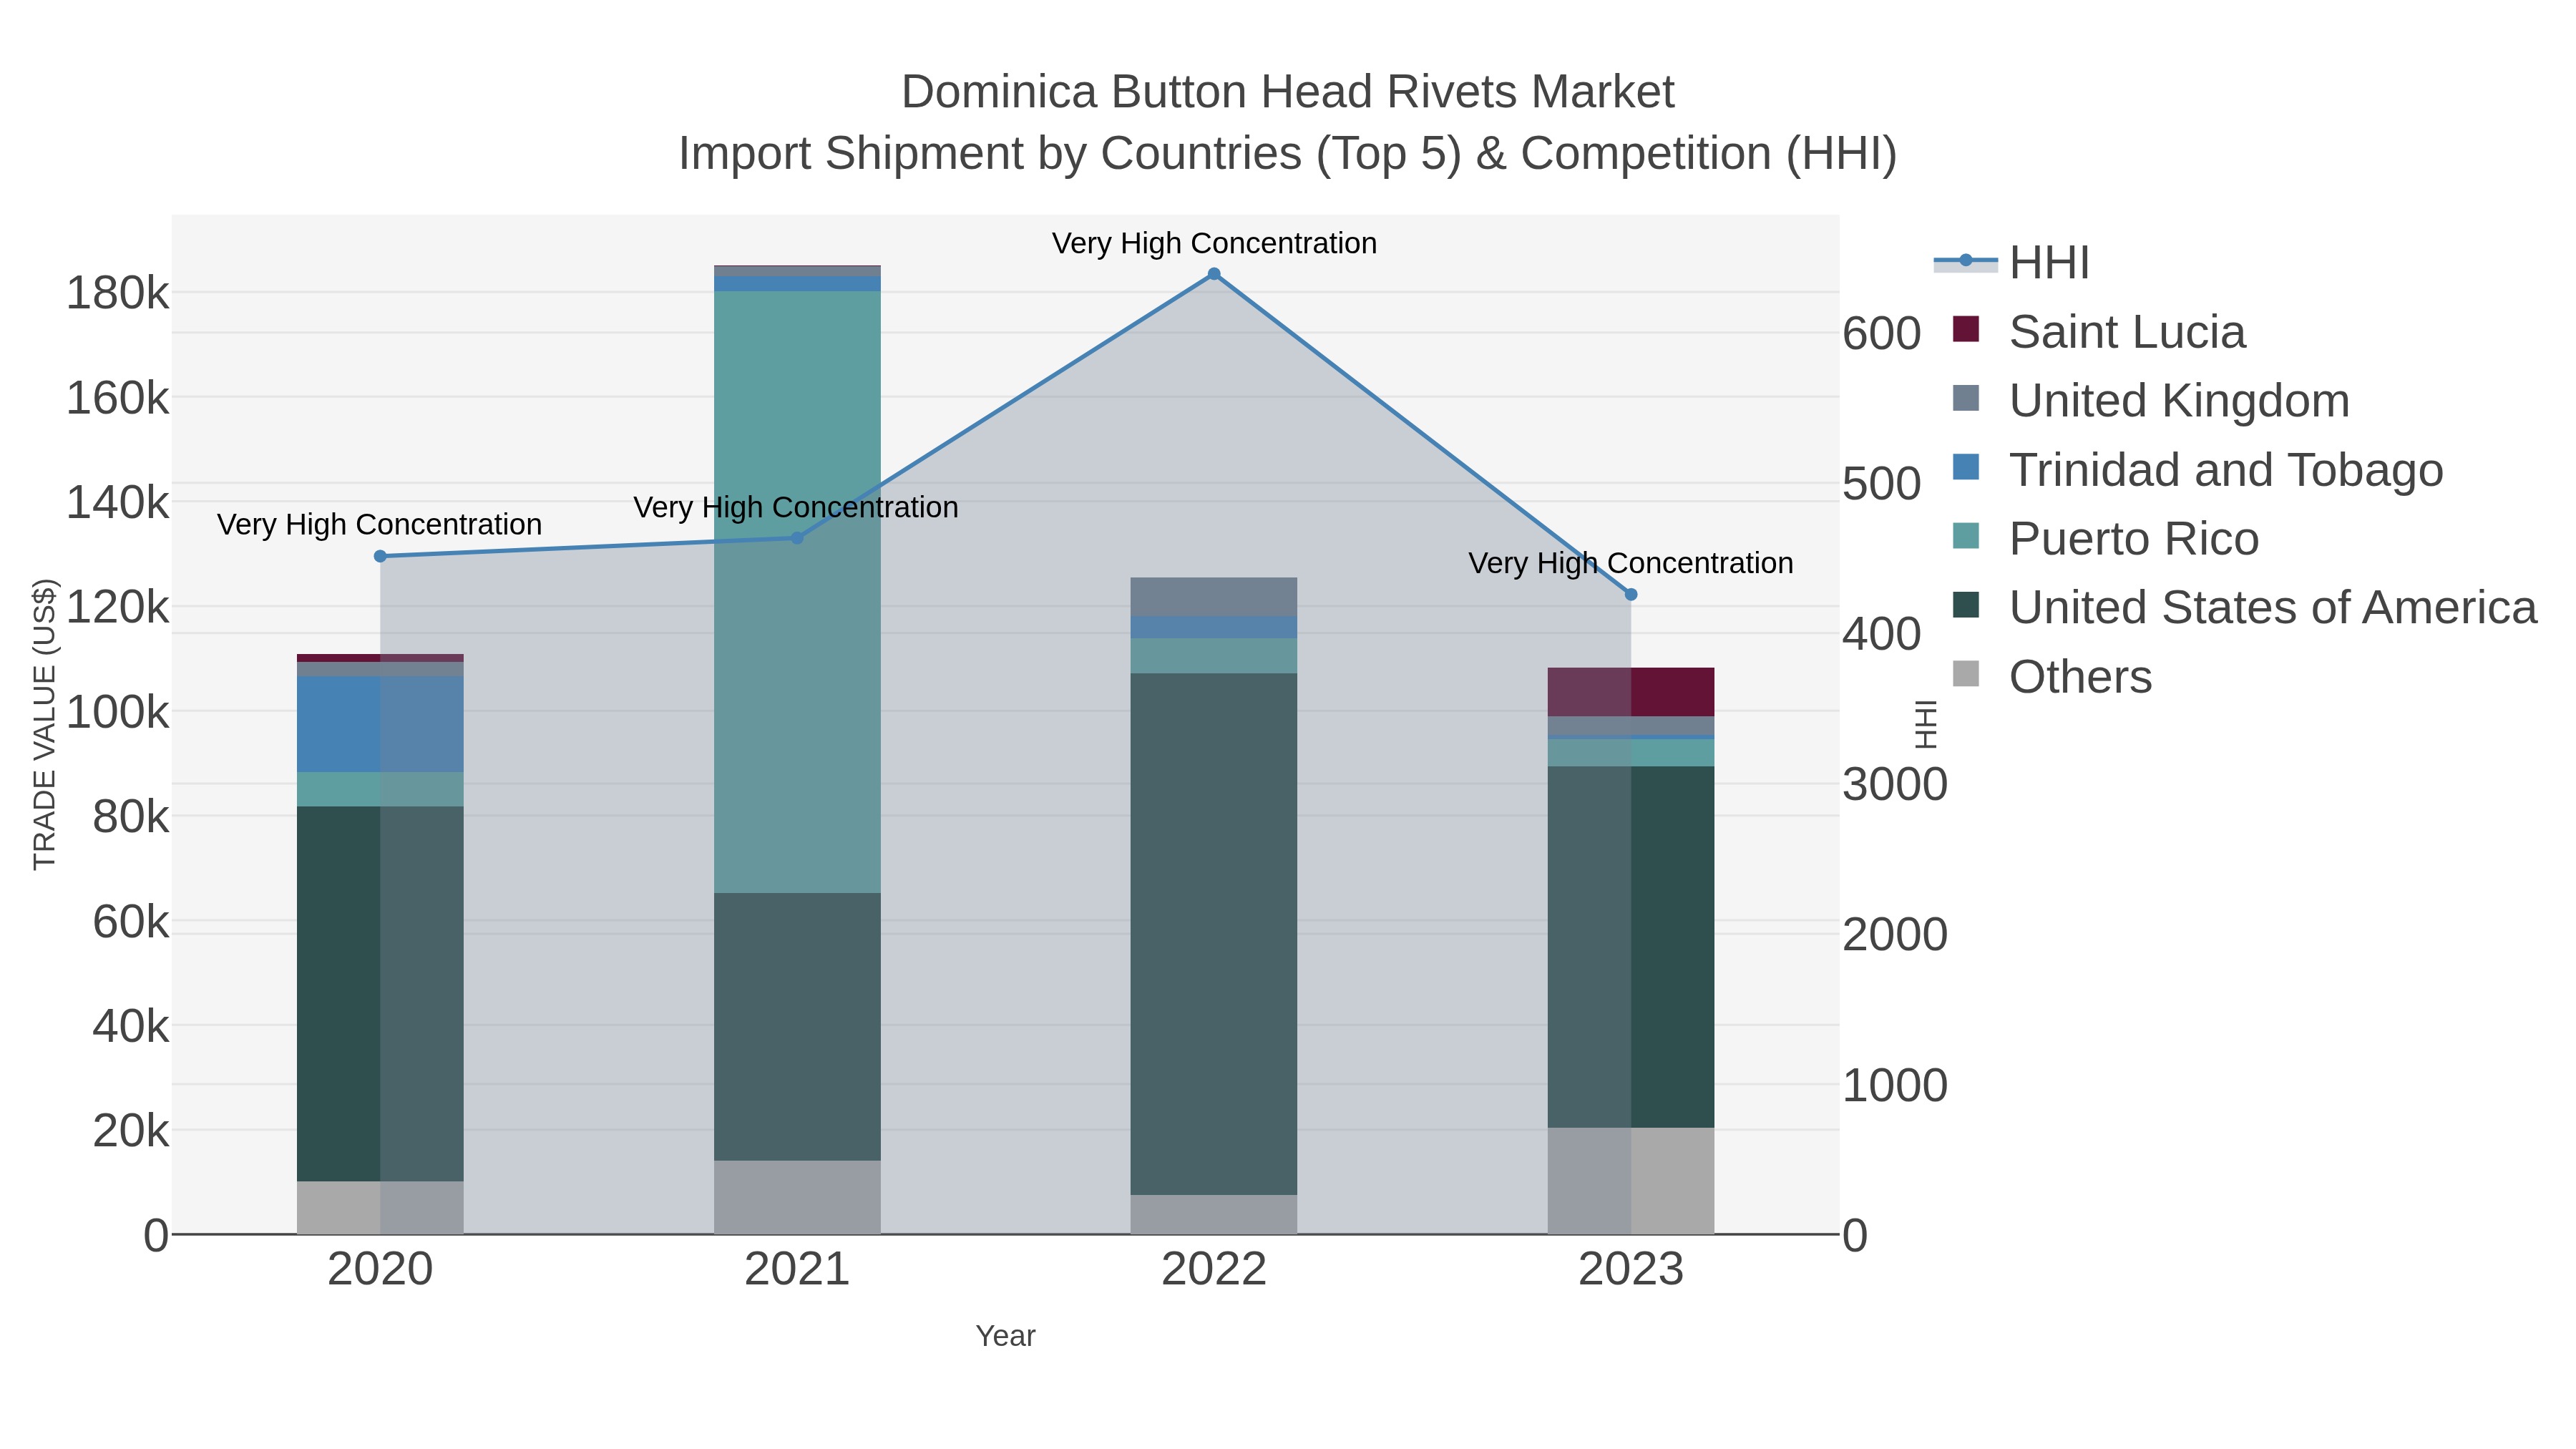Toggle Others legend entry

(2052, 677)
